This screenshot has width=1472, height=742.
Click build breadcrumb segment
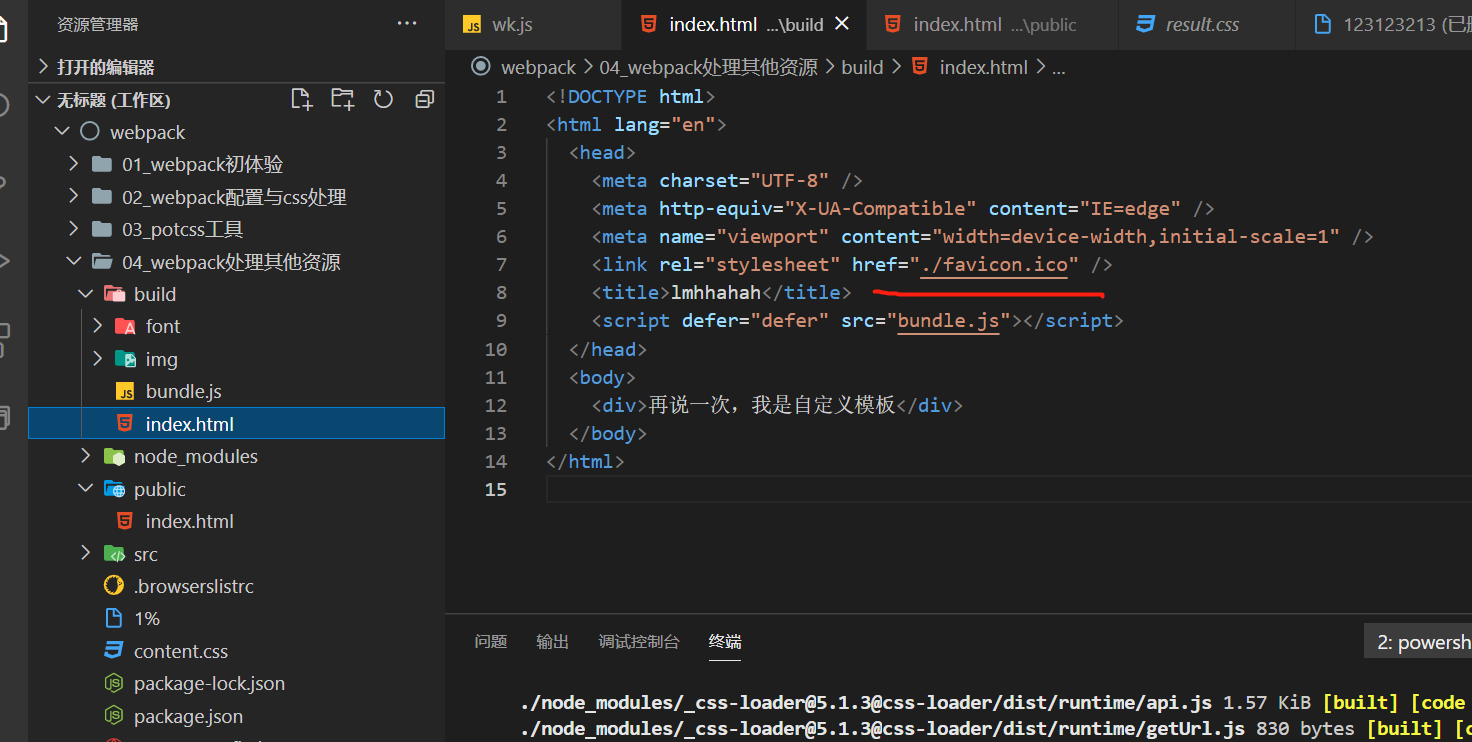[x=862, y=67]
